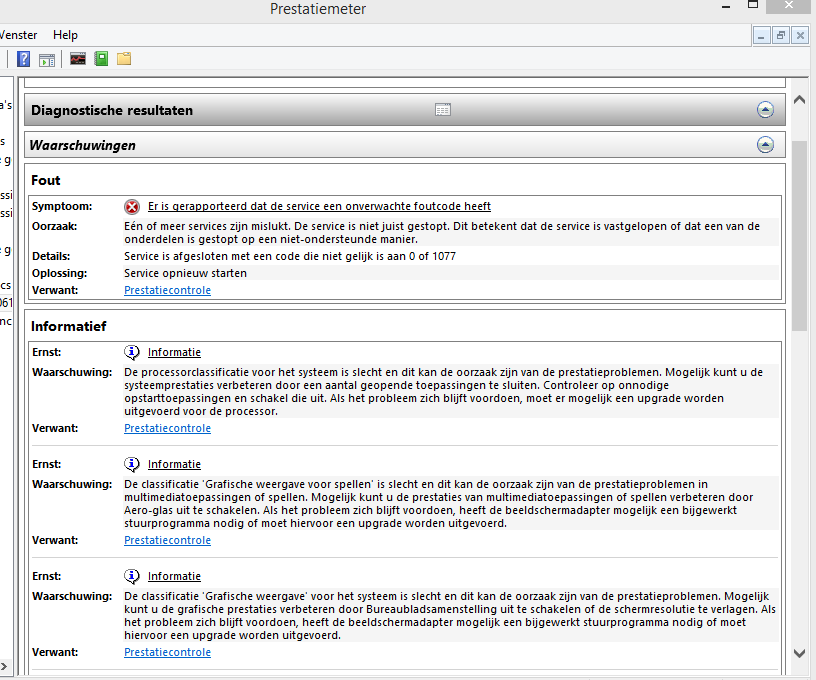Open Informatie link for Bureaubladsamenstelling warning

(174, 576)
